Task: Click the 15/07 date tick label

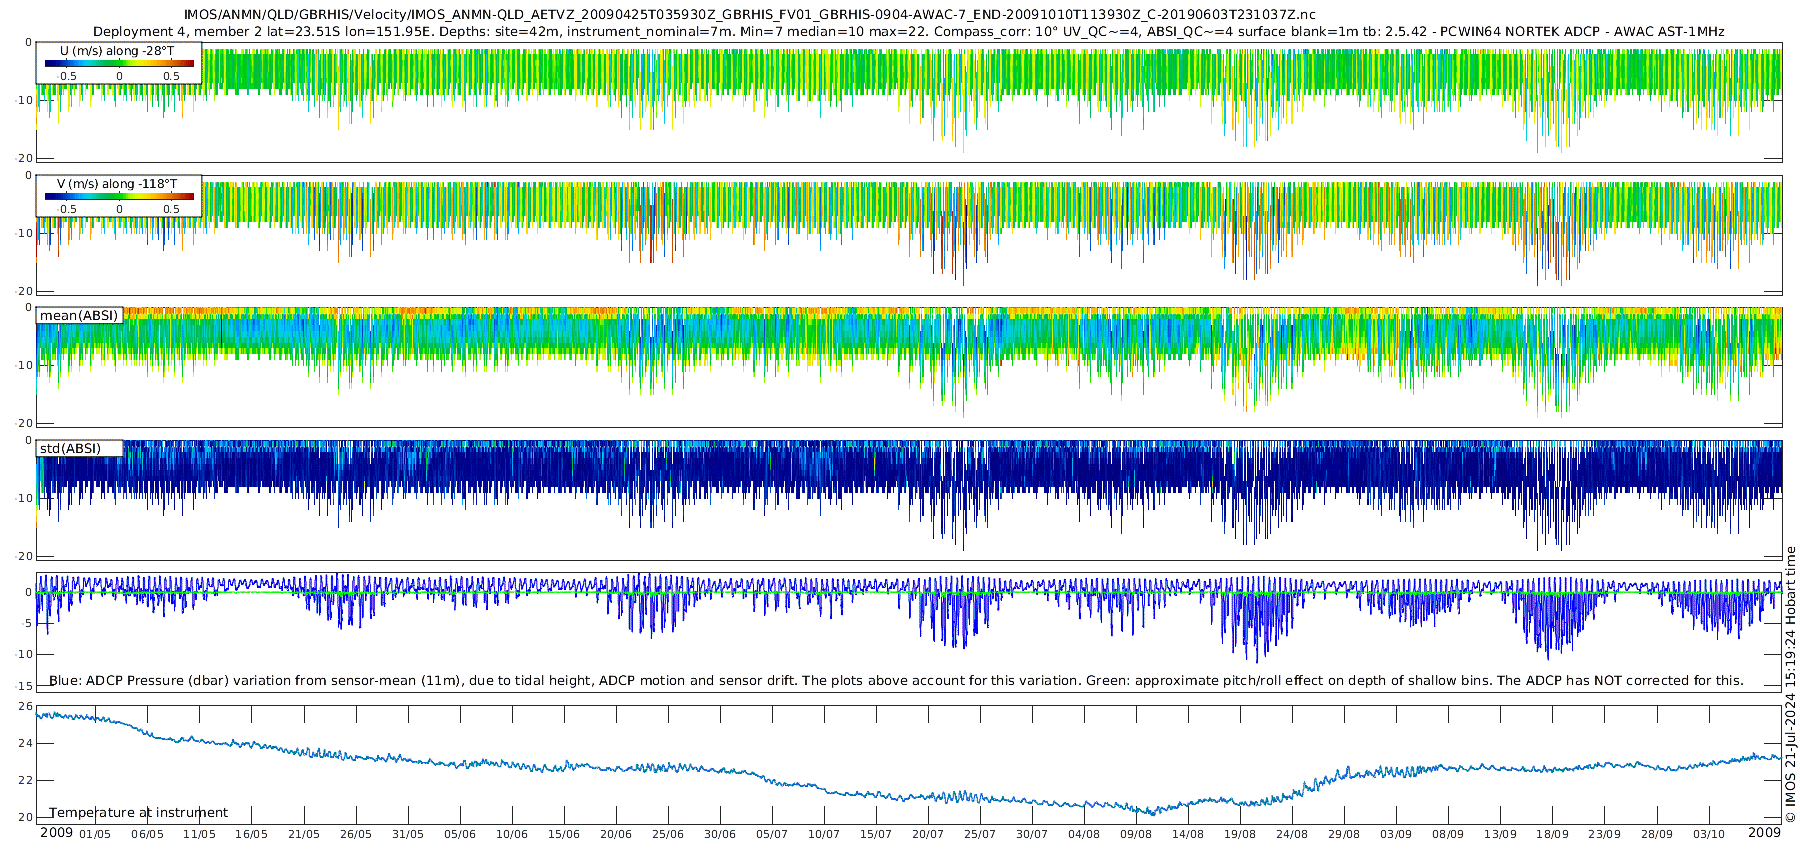Action: coord(875,834)
